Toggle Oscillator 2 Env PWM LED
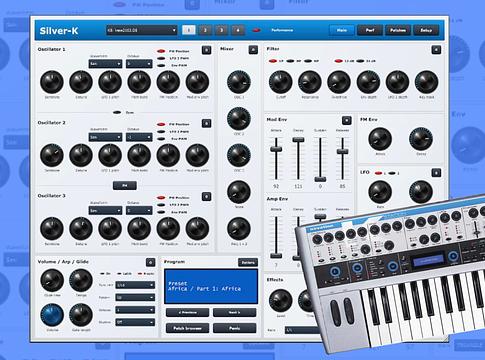 point(161,139)
